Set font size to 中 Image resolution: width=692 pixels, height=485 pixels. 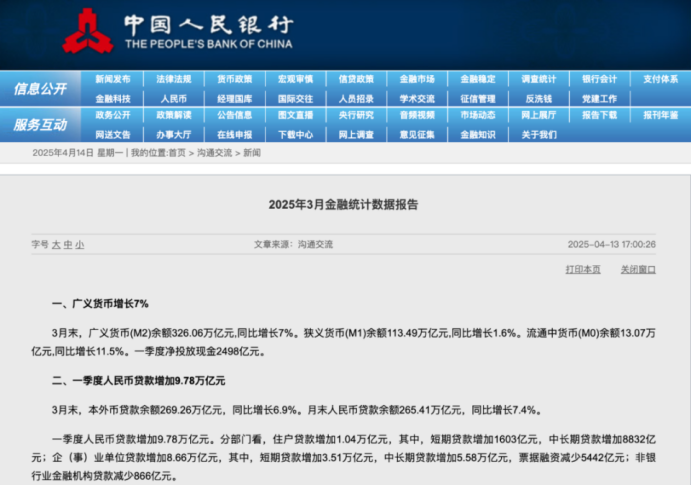point(68,244)
